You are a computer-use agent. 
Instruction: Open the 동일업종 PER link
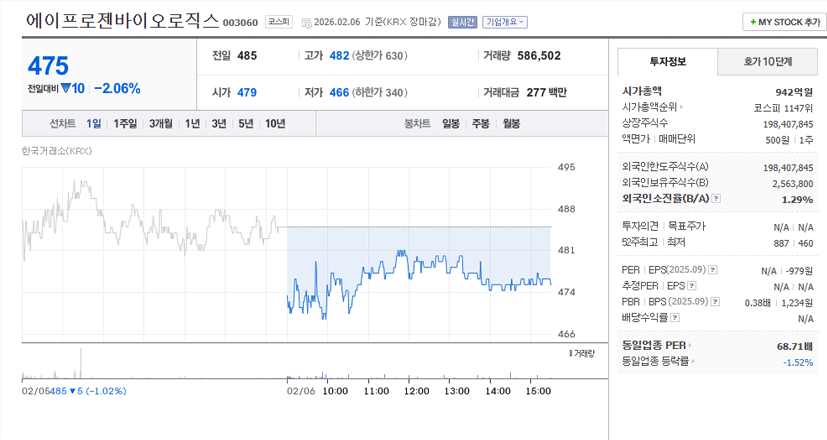656,346
